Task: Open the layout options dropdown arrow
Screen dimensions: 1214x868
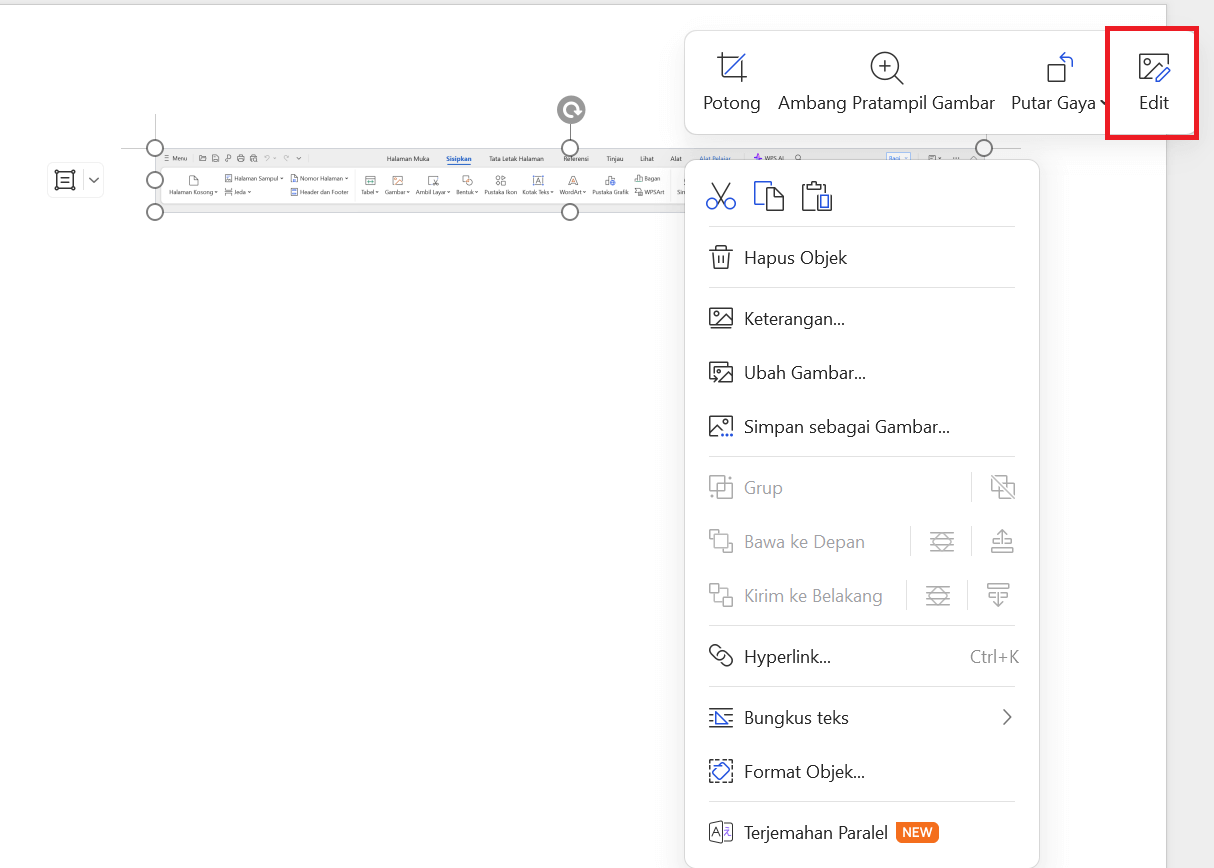Action: click(94, 180)
